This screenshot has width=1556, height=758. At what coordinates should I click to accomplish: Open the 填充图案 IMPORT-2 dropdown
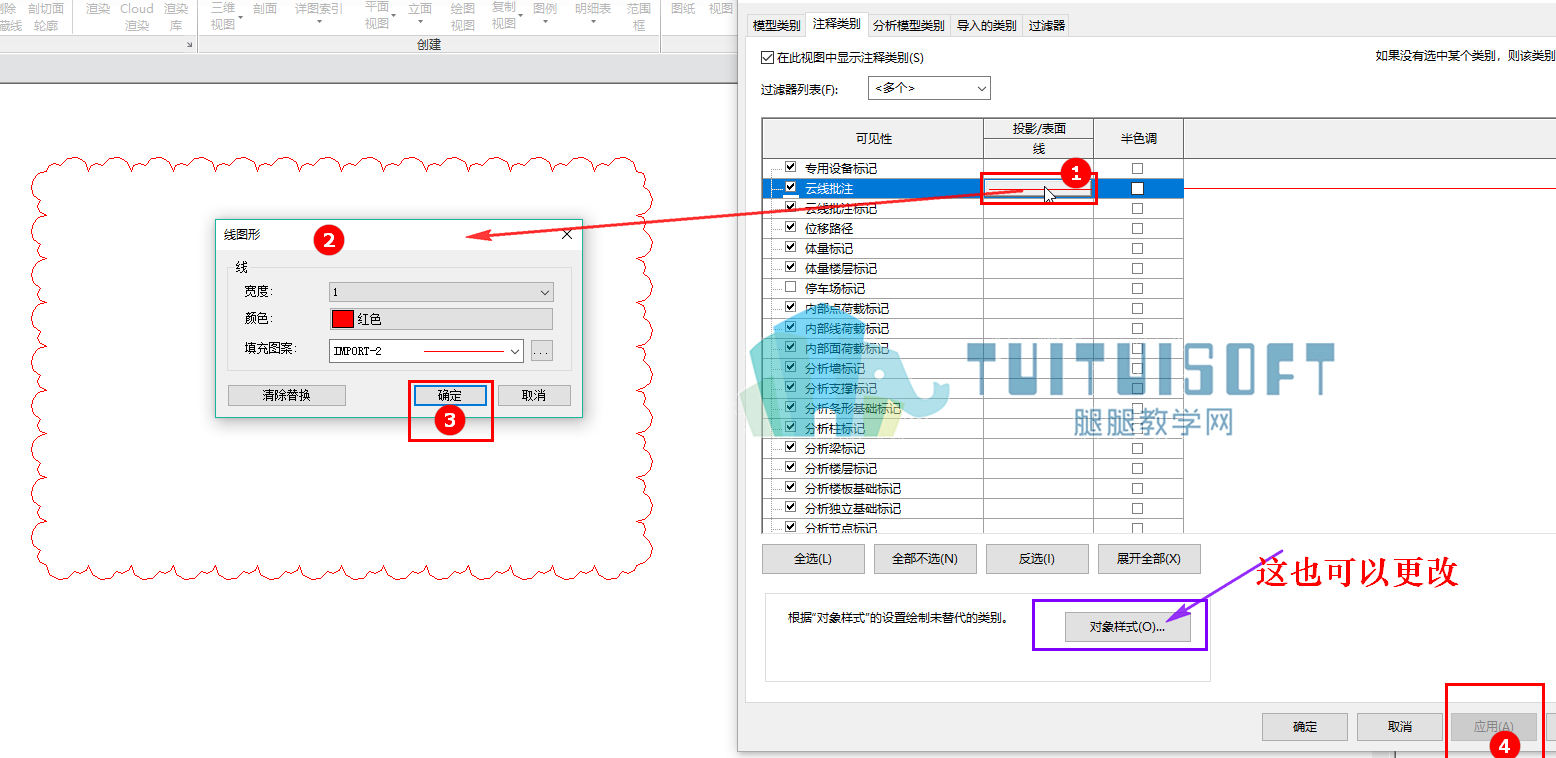click(426, 351)
